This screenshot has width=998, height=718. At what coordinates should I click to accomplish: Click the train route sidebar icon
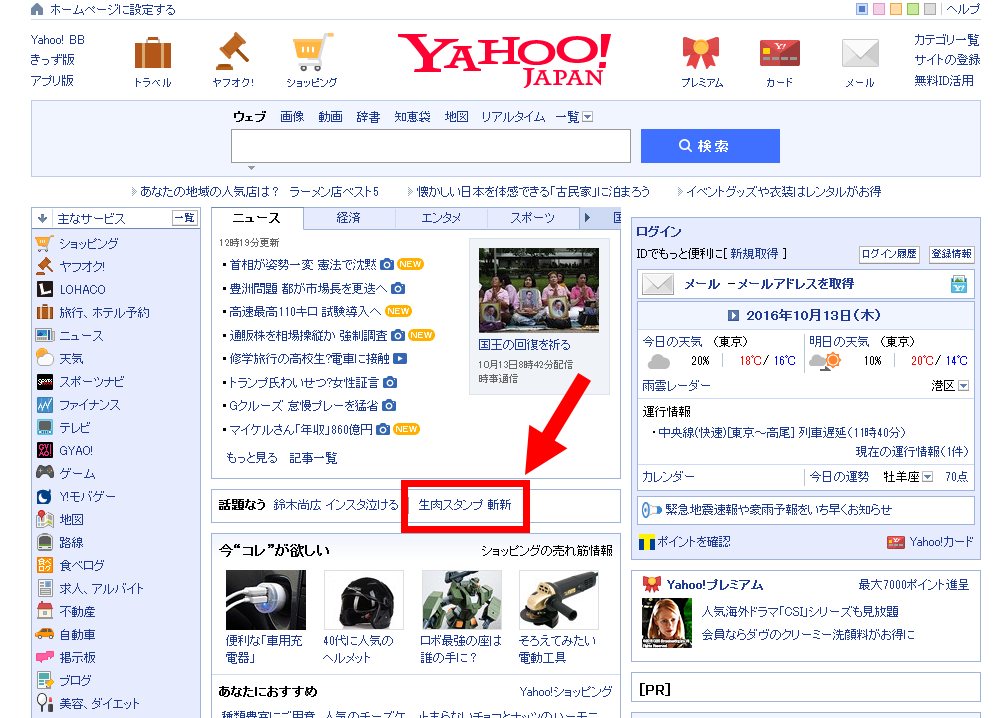tap(45, 542)
